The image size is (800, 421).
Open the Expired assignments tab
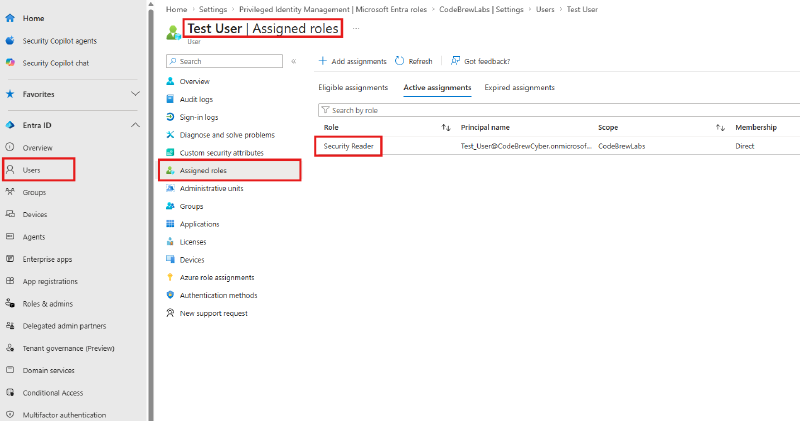pyautogui.click(x=519, y=87)
